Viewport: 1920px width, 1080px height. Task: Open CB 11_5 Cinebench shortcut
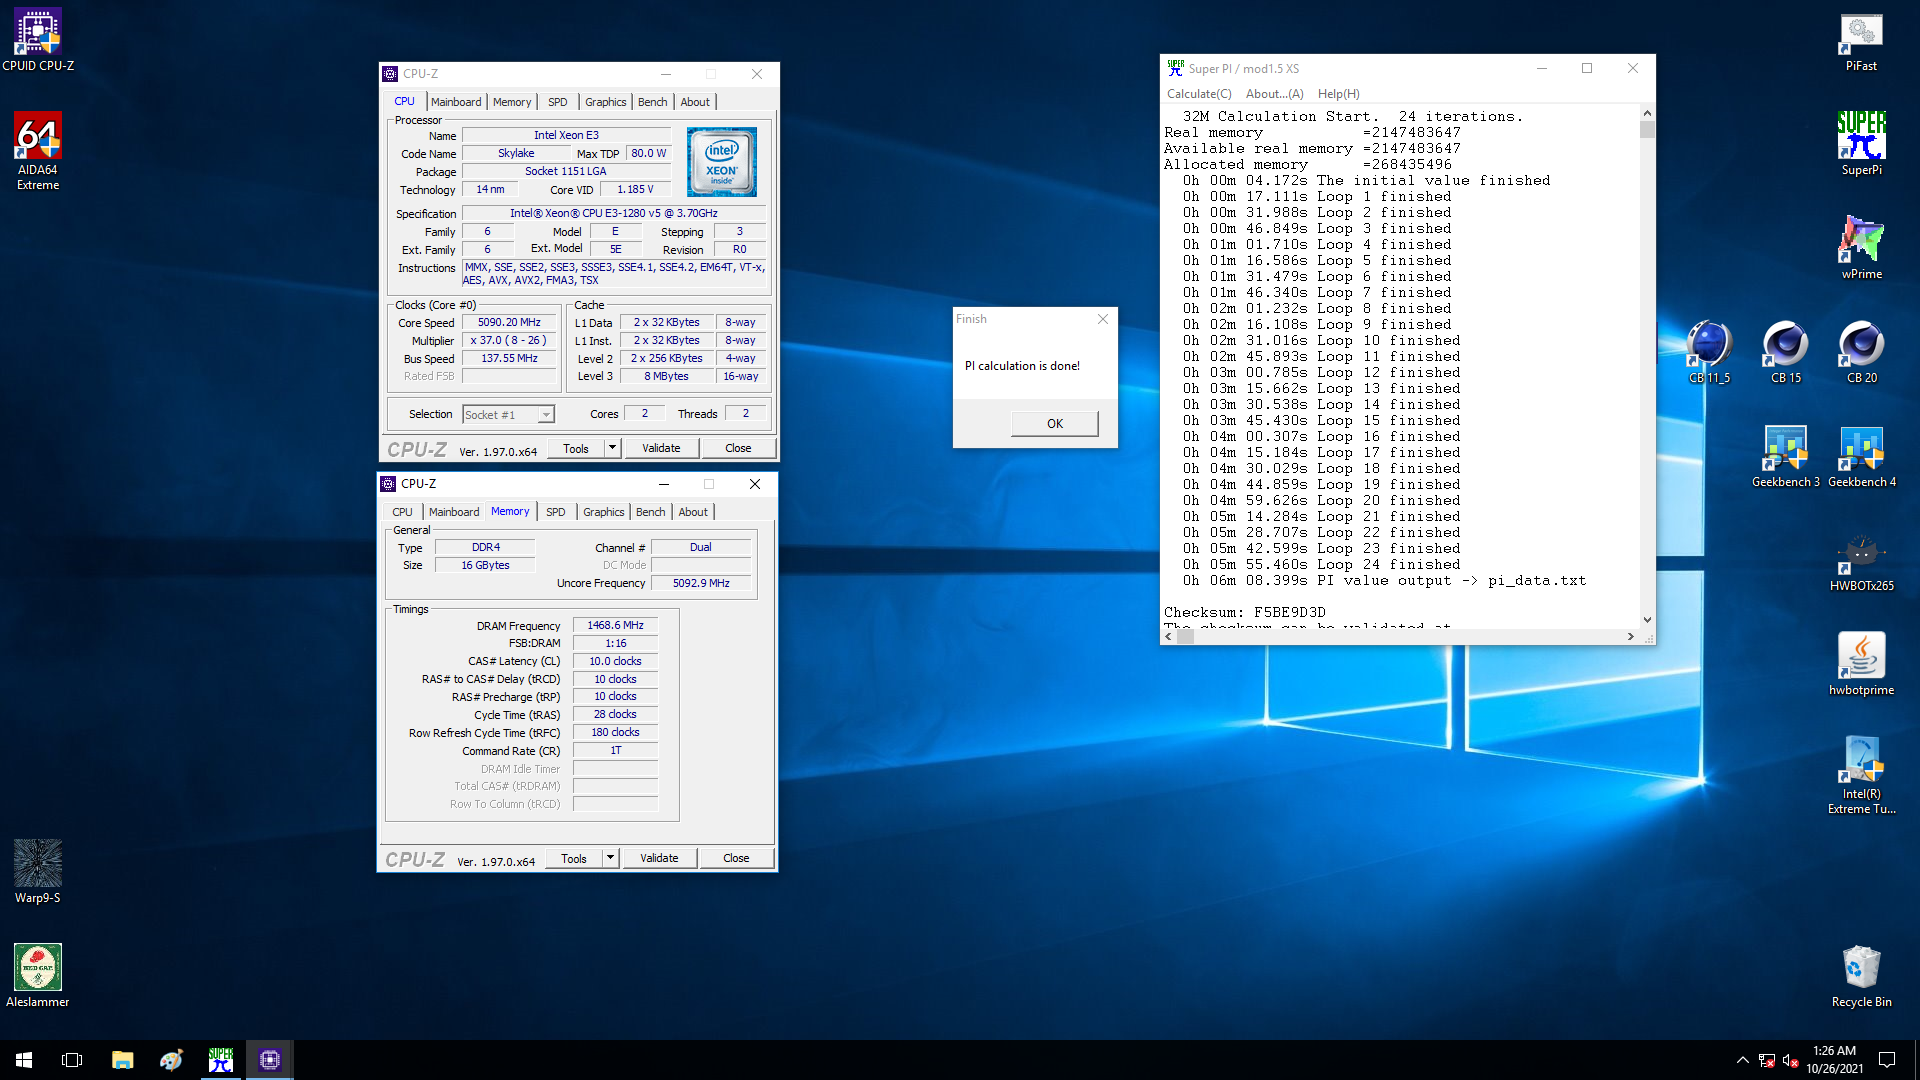[x=1709, y=352]
